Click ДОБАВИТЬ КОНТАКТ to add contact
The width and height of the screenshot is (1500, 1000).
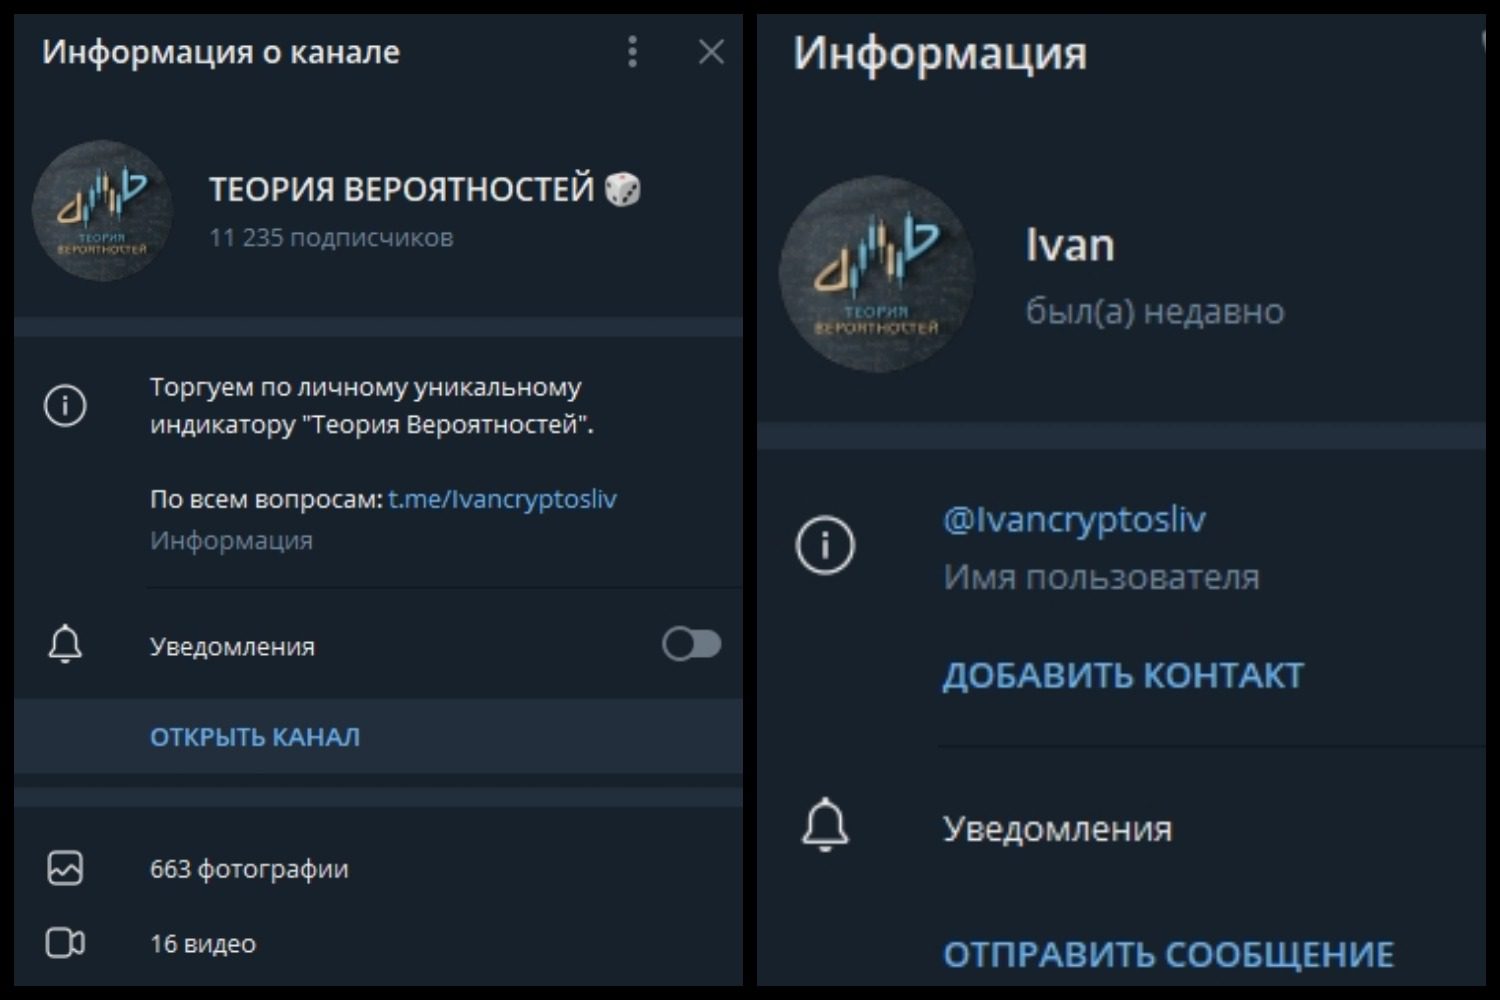(1123, 676)
